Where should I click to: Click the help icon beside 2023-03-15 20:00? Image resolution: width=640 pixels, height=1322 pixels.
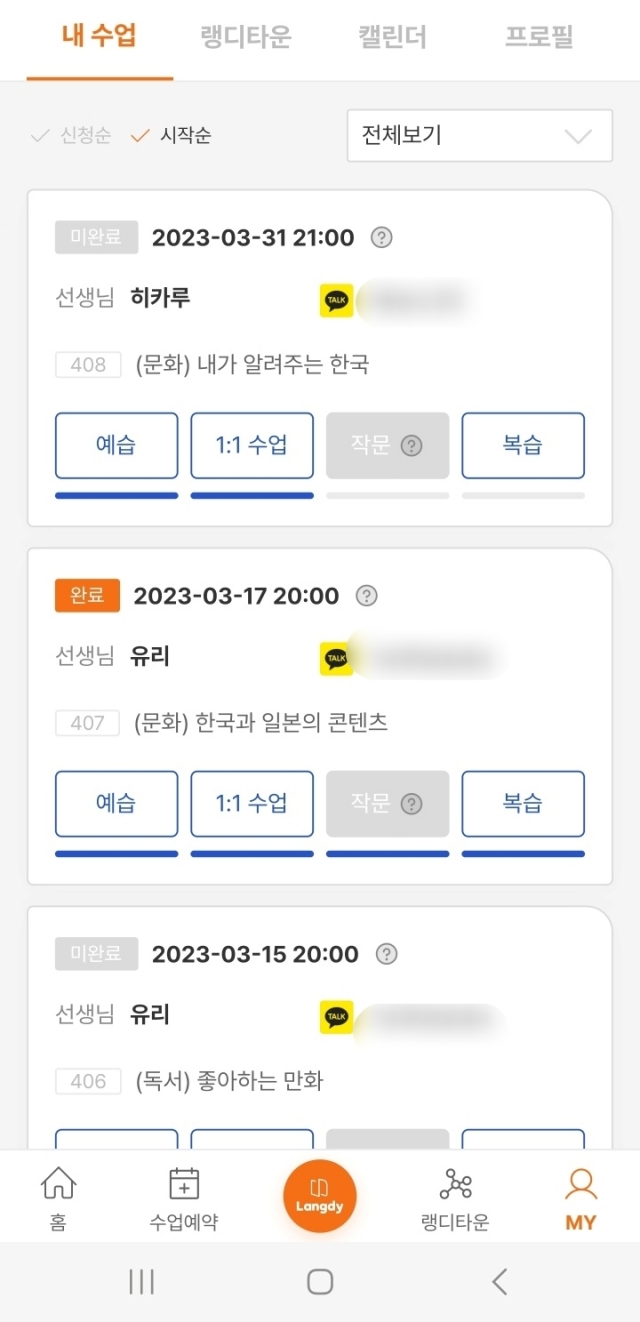pos(386,954)
